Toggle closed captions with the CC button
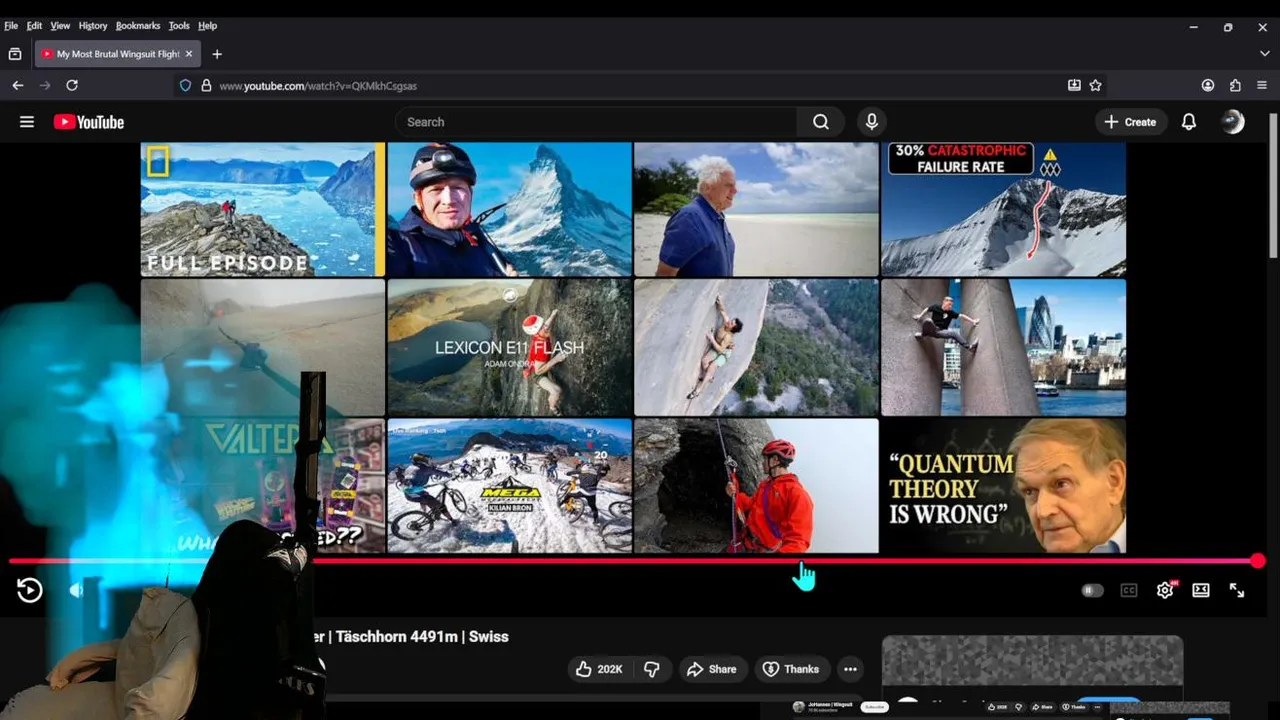Image resolution: width=1280 pixels, height=720 pixels. pyautogui.click(x=1129, y=590)
